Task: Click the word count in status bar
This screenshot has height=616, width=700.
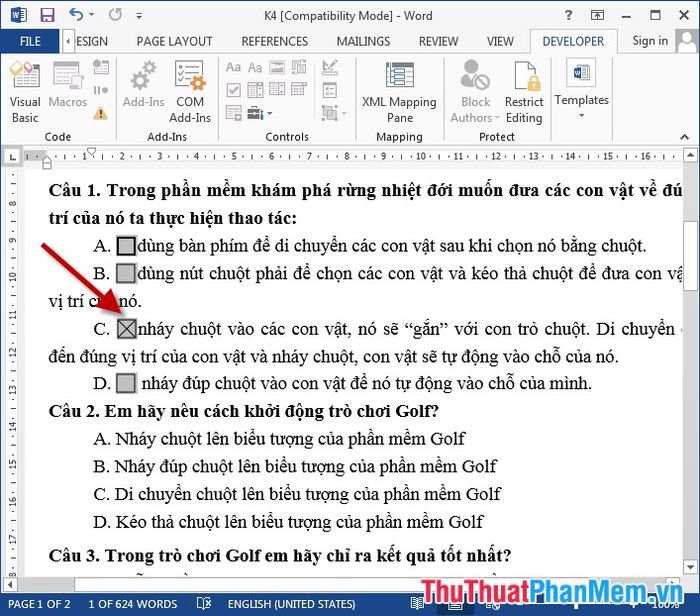Action: point(133,604)
